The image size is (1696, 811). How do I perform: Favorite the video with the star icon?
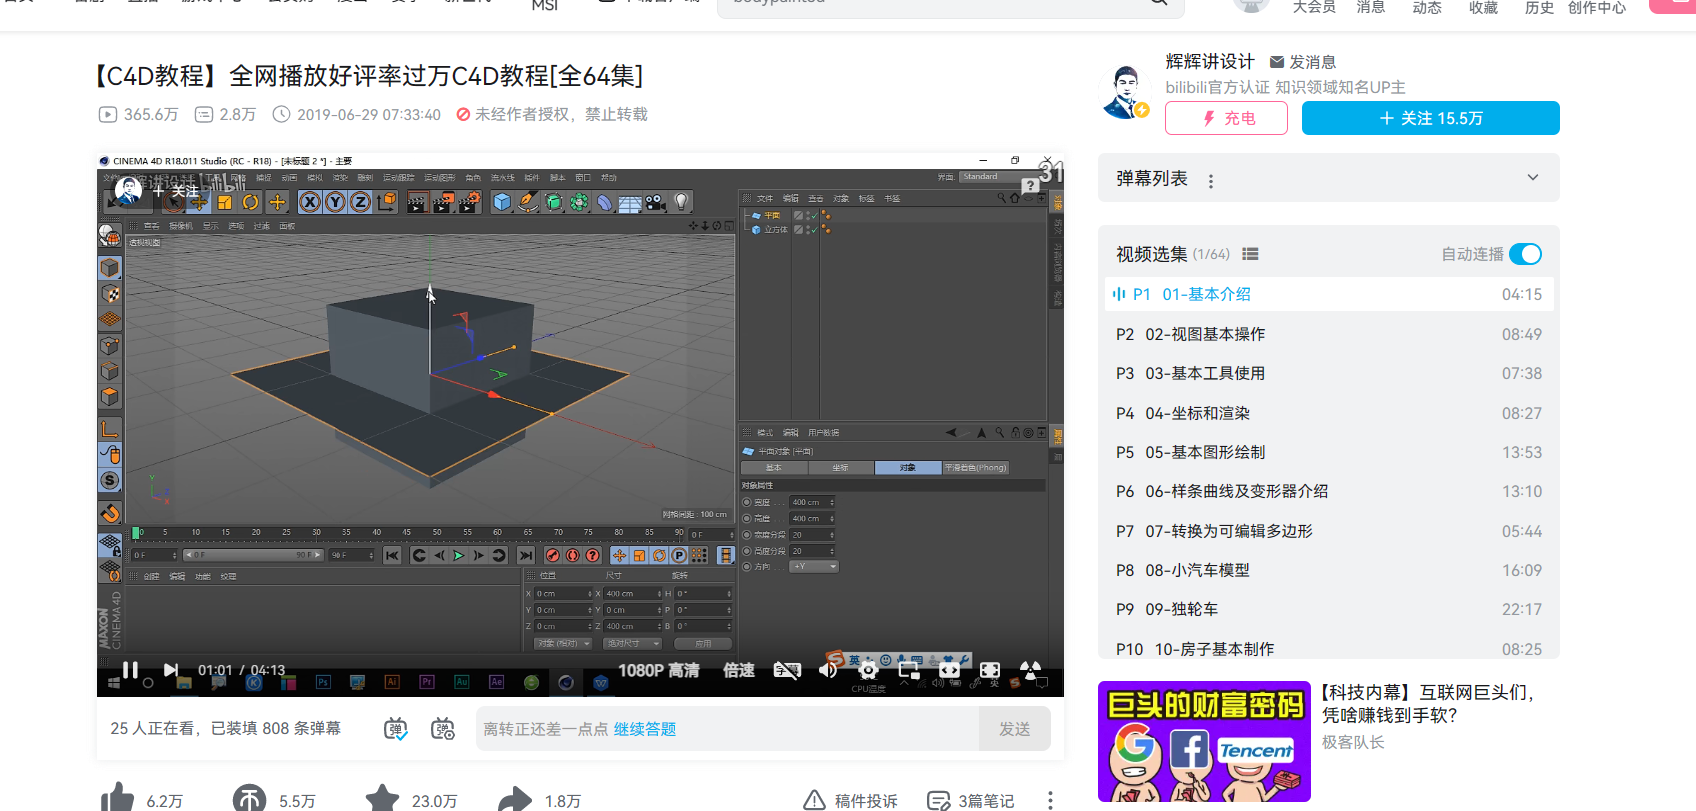point(382,799)
